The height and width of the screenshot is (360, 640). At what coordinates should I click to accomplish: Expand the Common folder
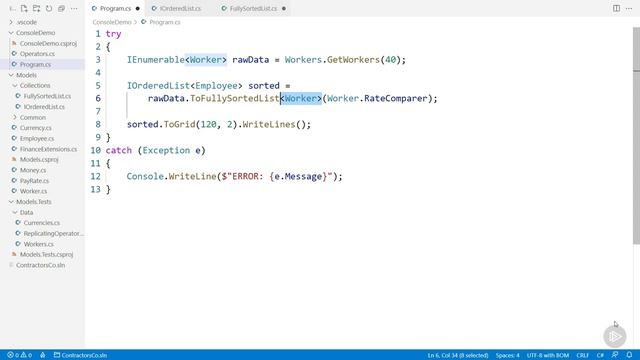tap(33, 117)
